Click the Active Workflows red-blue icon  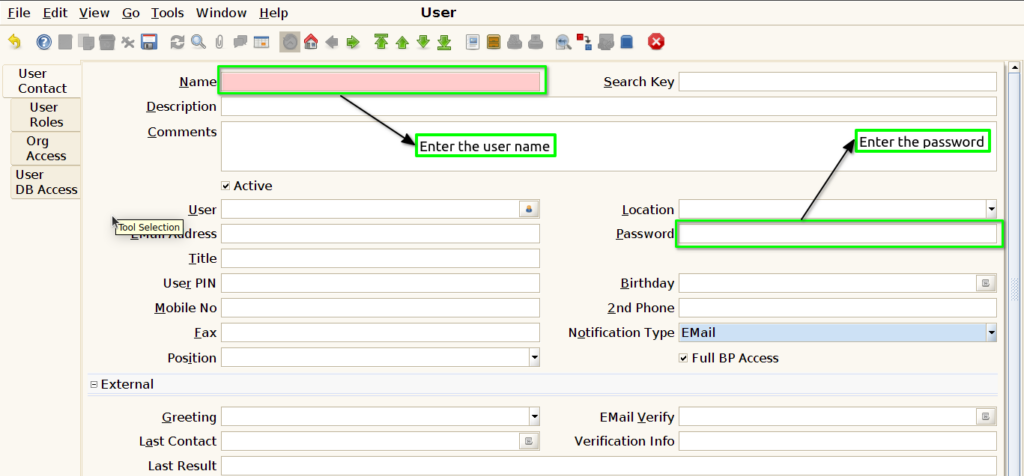584,42
